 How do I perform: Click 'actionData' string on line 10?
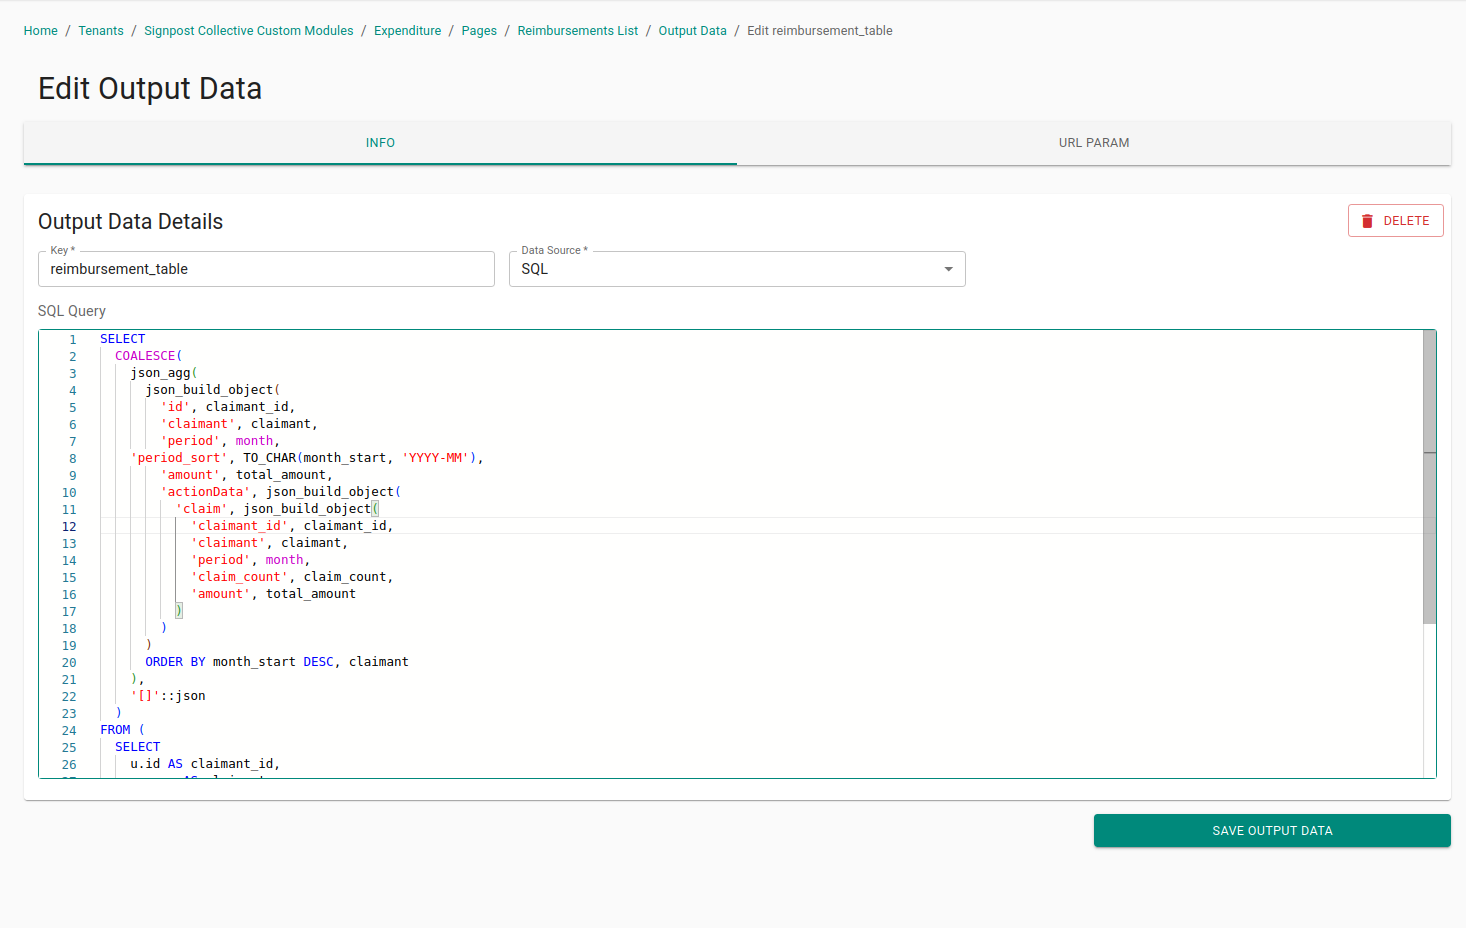tap(205, 492)
